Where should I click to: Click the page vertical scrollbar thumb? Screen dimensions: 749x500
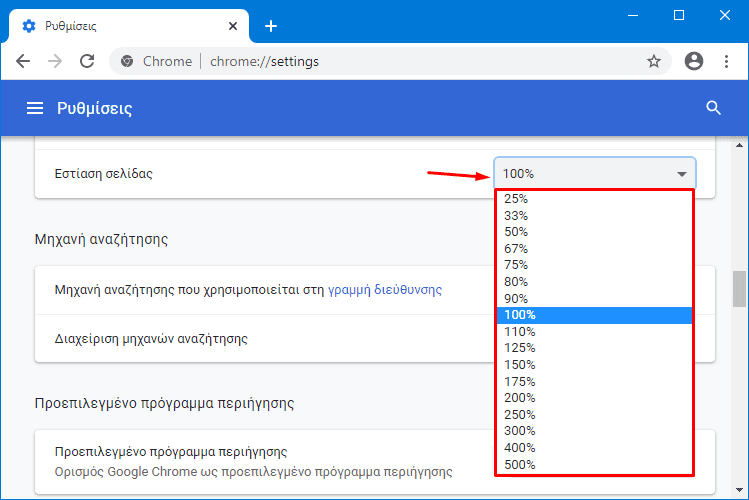click(x=739, y=289)
